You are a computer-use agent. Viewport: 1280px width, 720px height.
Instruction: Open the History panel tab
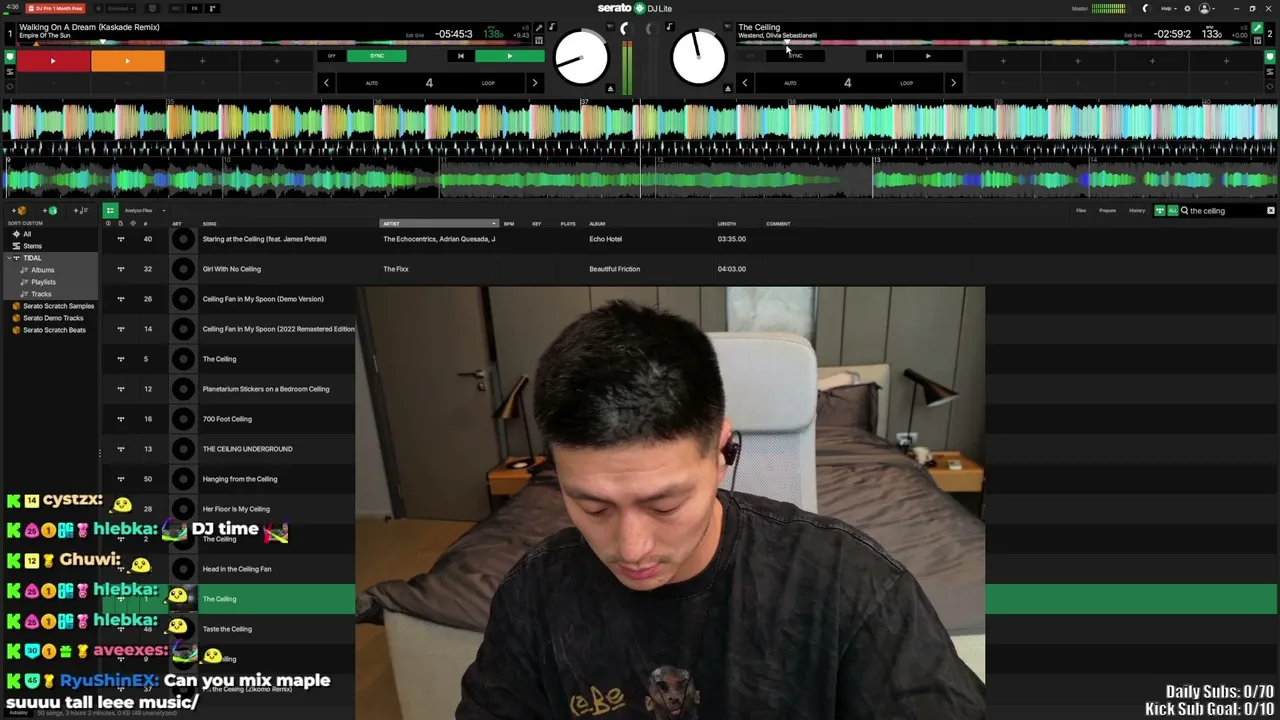click(x=1137, y=211)
